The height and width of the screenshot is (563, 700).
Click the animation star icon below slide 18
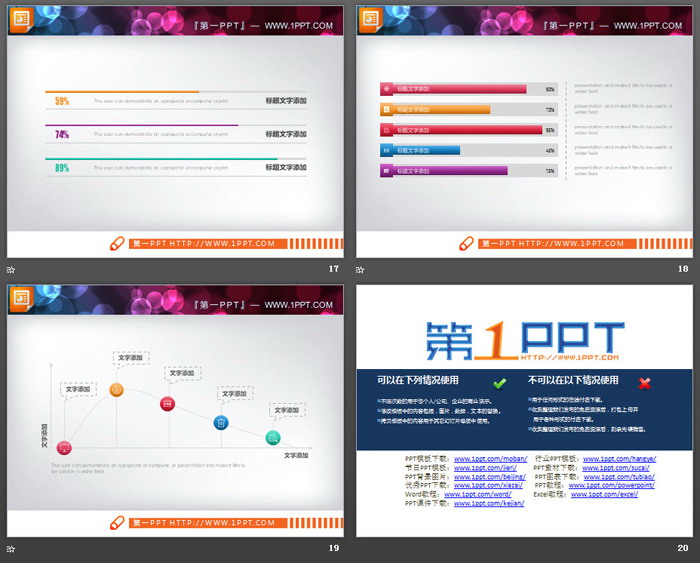361,269
